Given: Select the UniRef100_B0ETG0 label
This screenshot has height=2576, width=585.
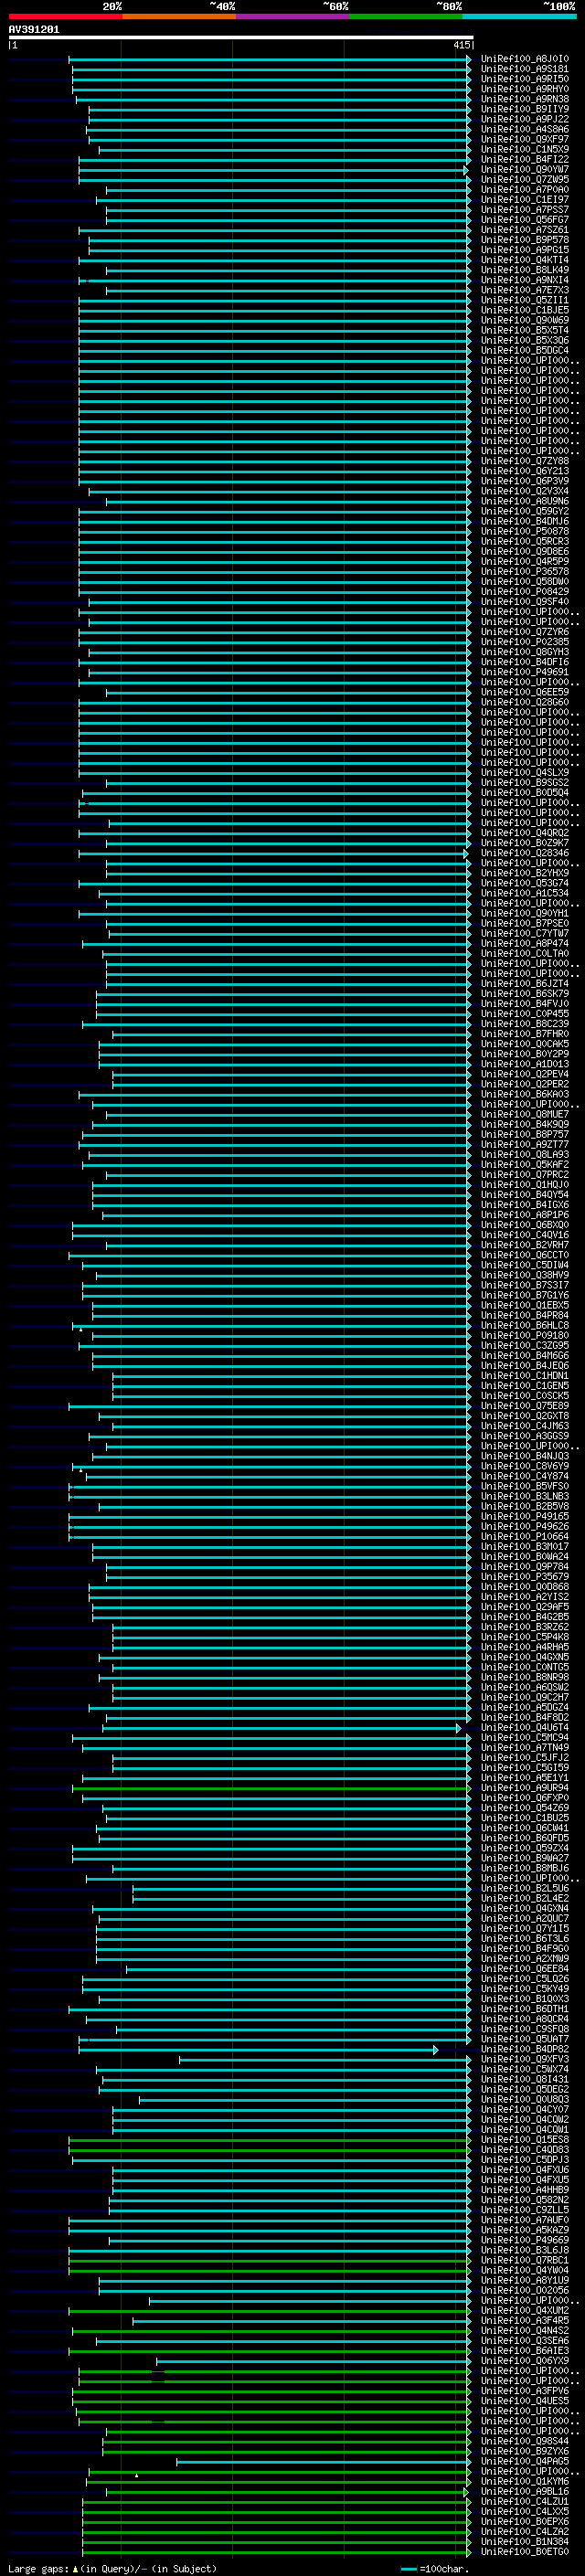Looking at the screenshot, I should click(x=525, y=2553).
